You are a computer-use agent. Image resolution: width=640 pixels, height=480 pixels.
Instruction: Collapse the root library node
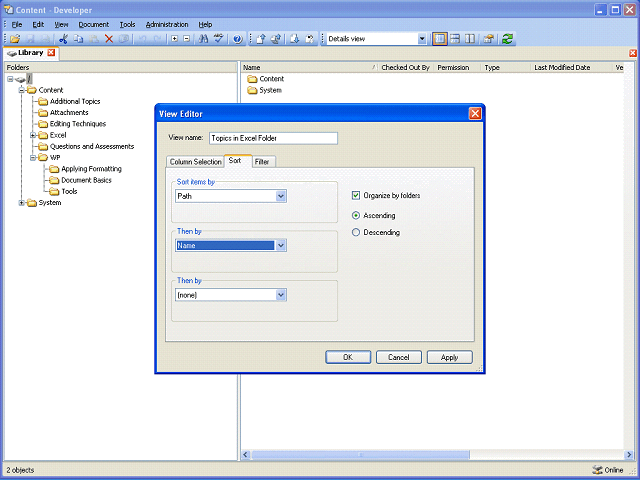point(10,79)
